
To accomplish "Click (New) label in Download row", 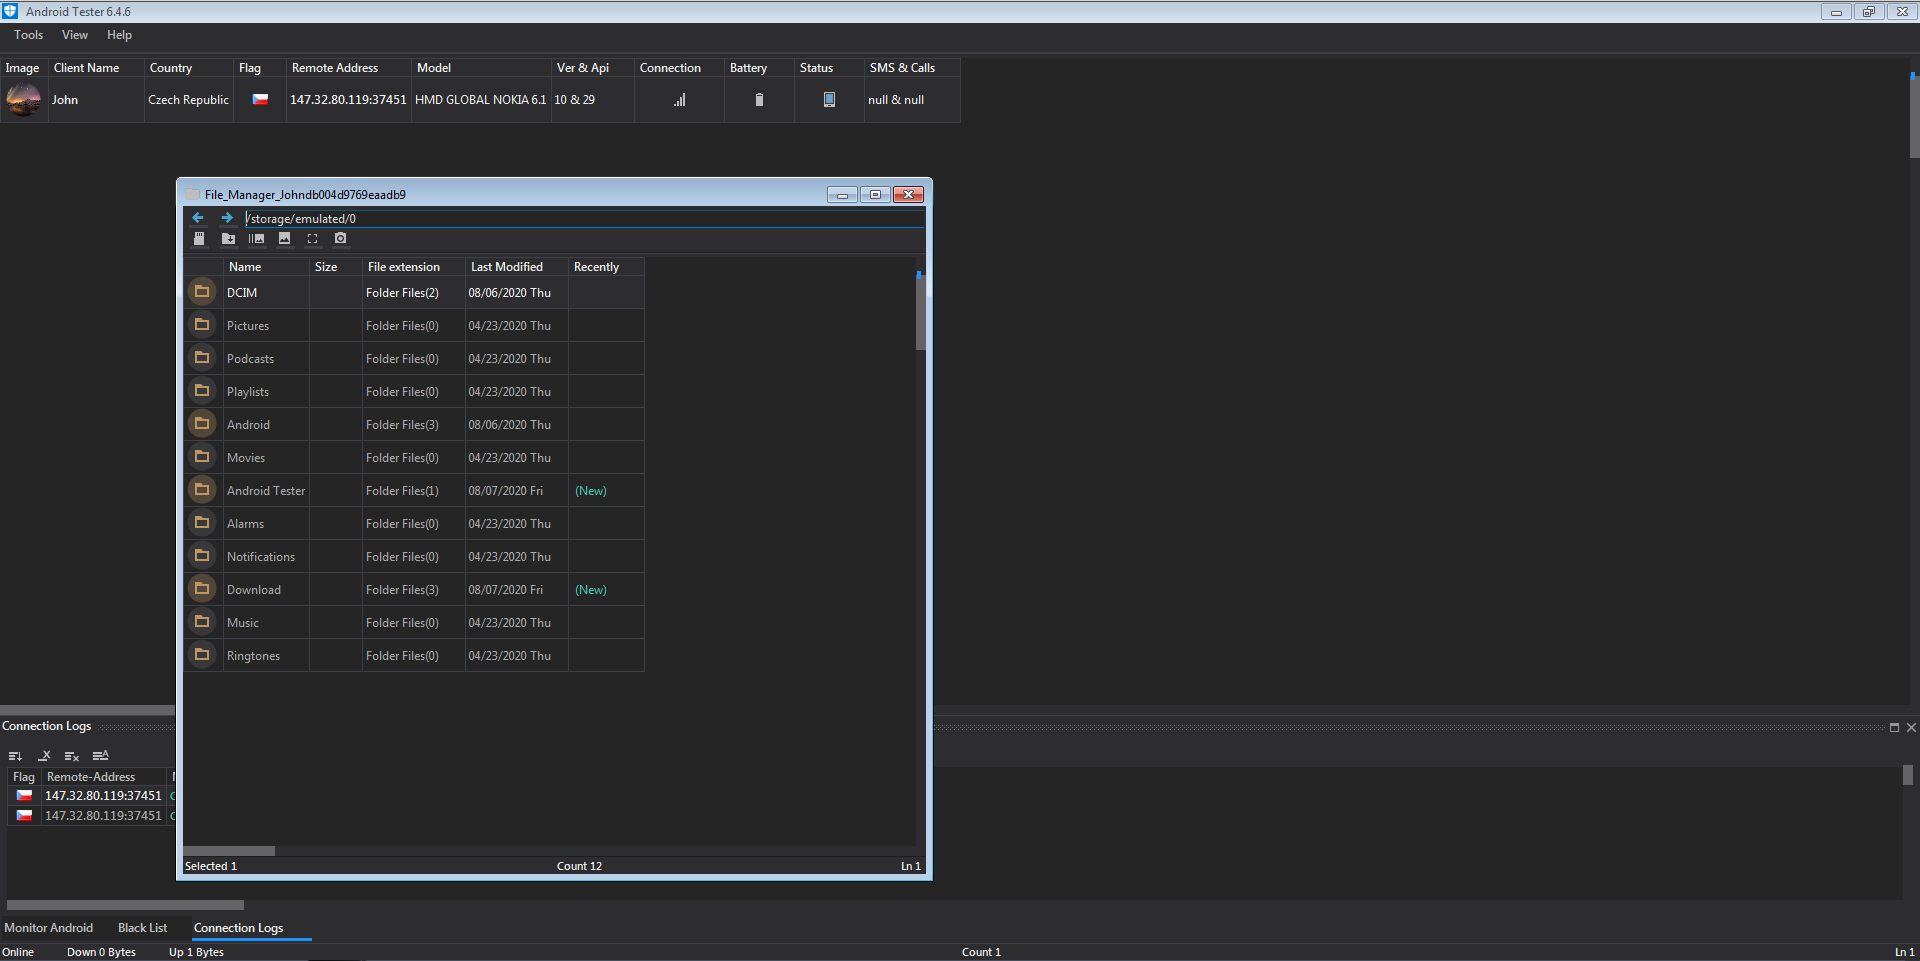I will click(x=591, y=589).
